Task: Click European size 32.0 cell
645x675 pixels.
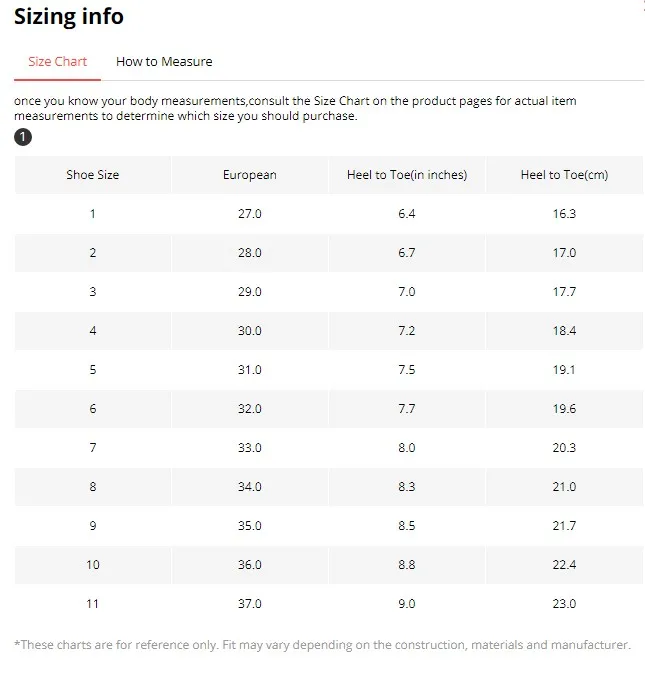Action: (x=250, y=409)
